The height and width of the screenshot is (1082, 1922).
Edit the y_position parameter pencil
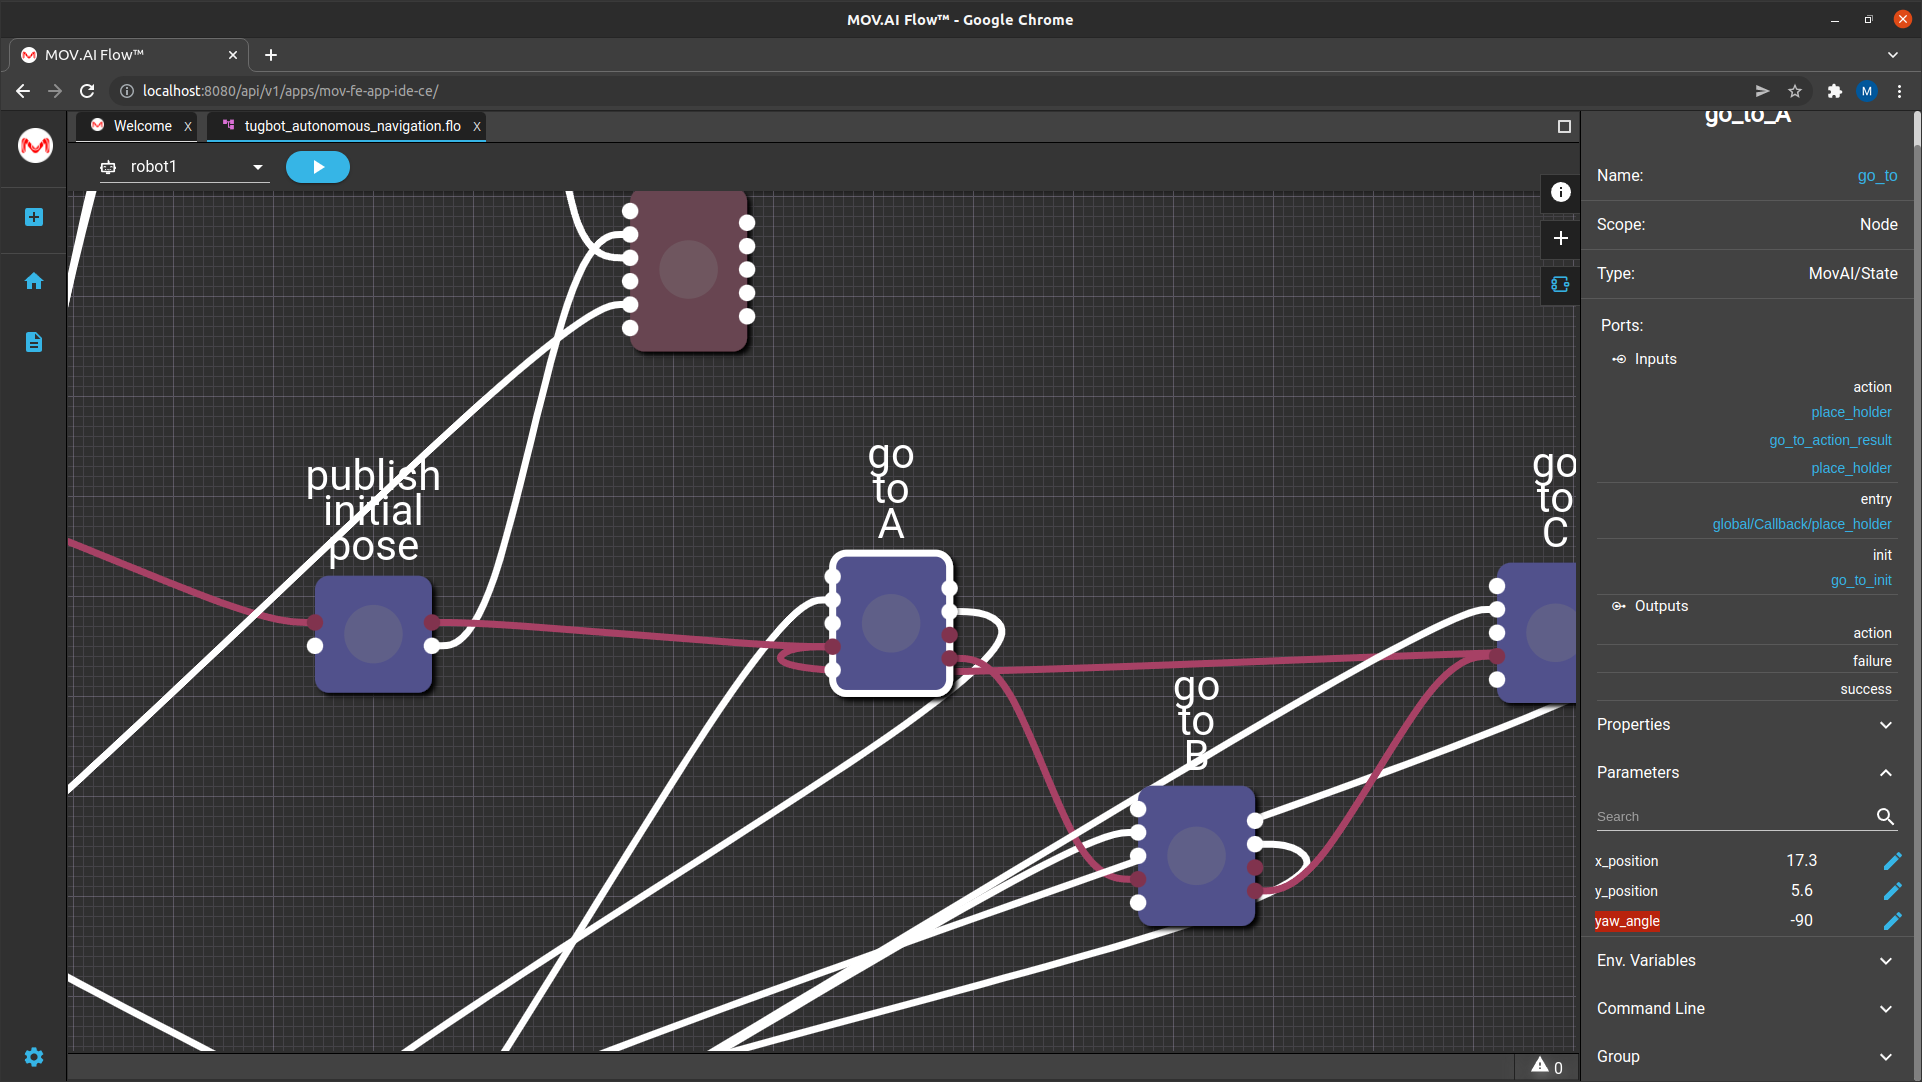pyautogui.click(x=1892, y=891)
